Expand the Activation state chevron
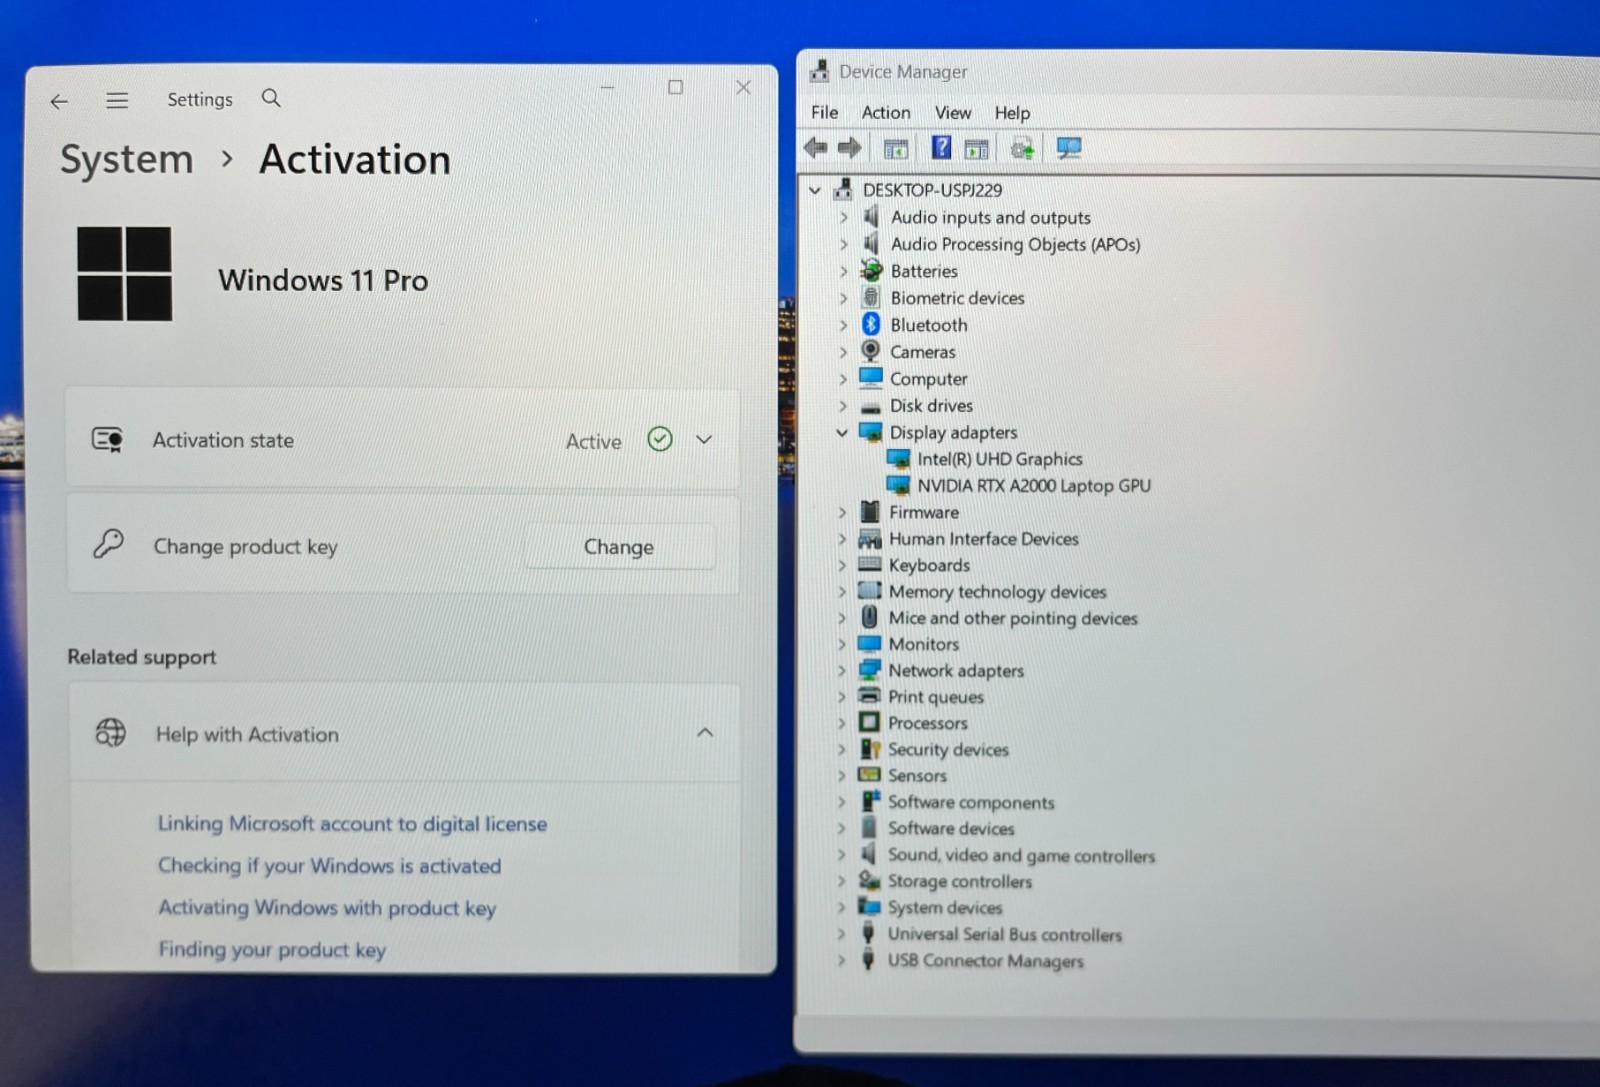Image resolution: width=1600 pixels, height=1087 pixels. 704,439
